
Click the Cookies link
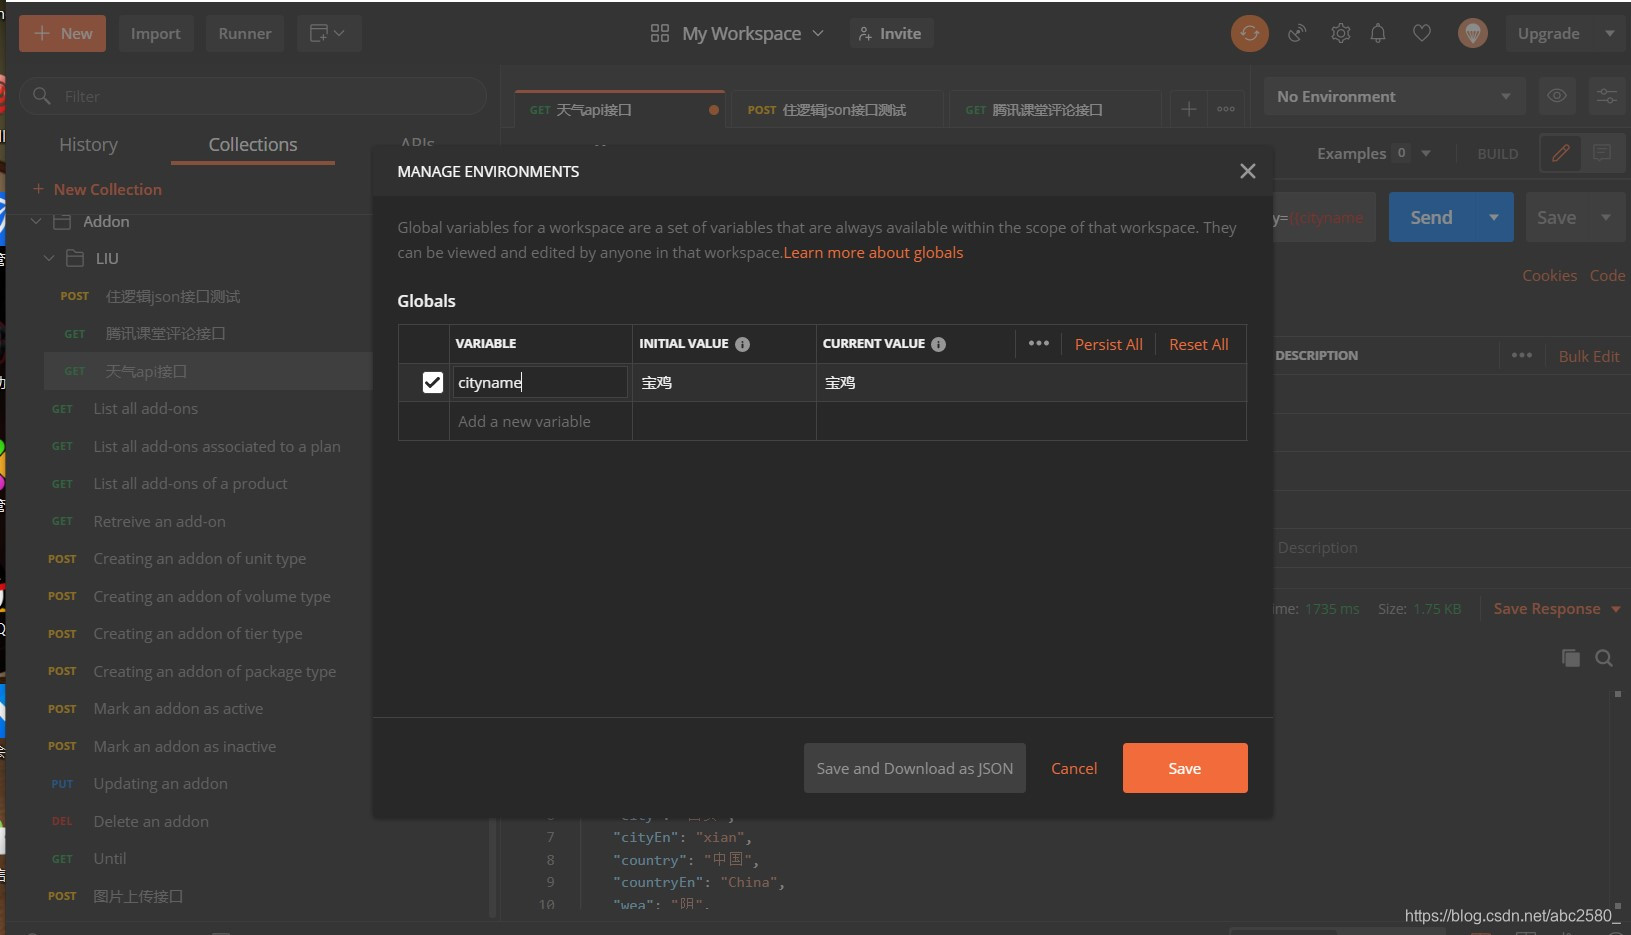click(1549, 275)
